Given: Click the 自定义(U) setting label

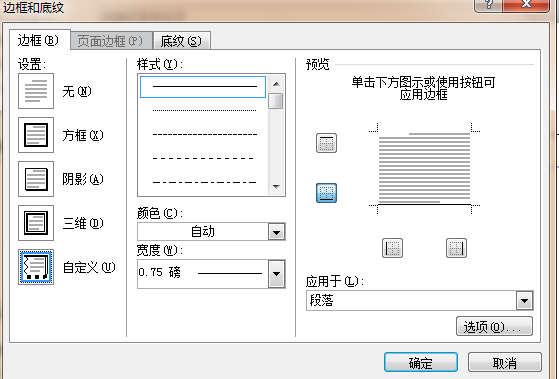Looking at the screenshot, I should click(x=89, y=267).
